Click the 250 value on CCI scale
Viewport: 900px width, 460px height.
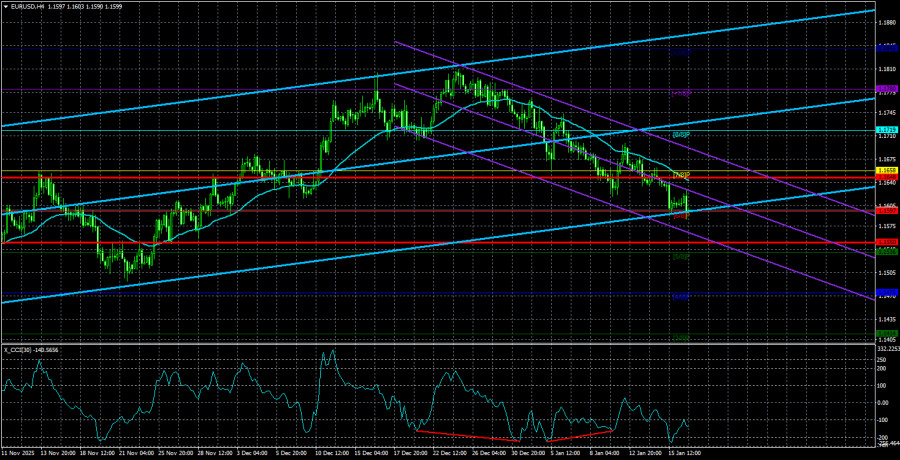882,368
